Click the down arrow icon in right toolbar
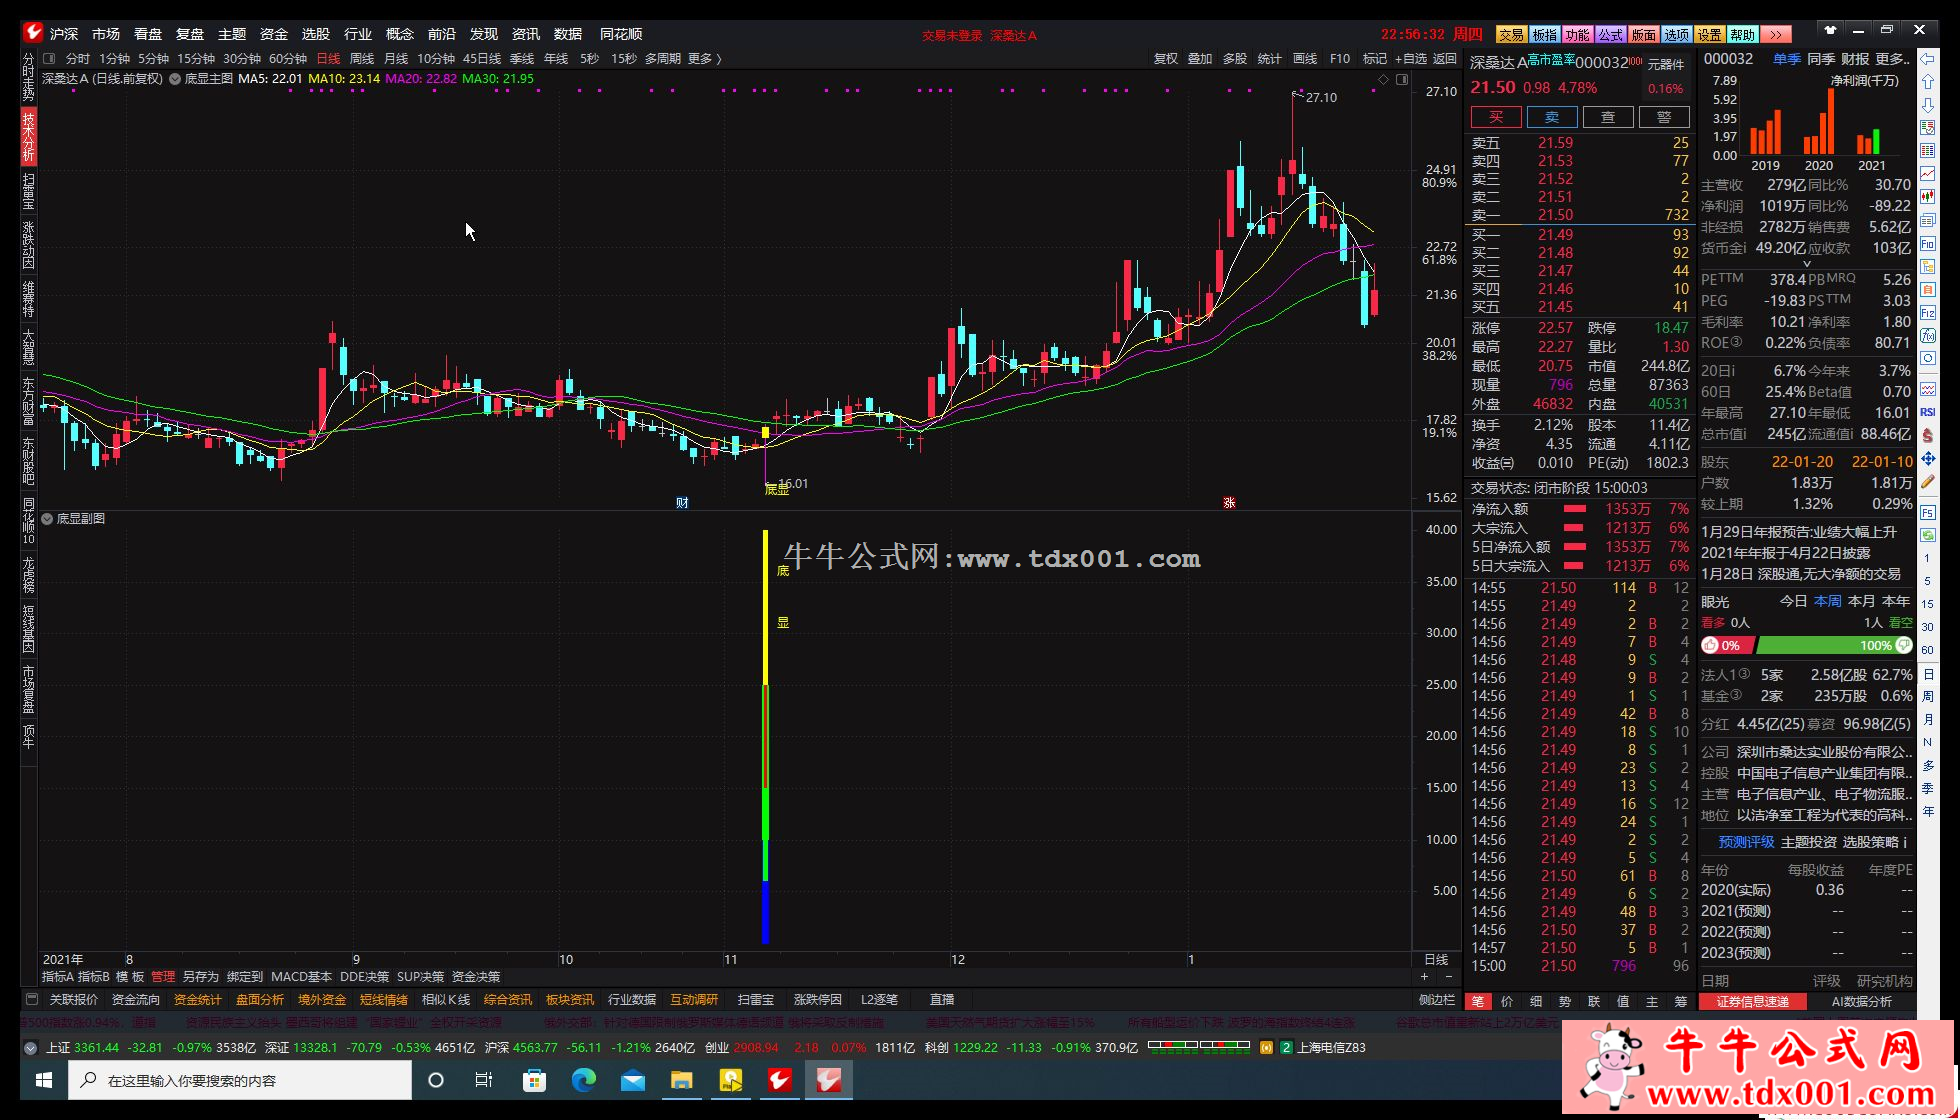Viewport: 1960px width, 1120px height. click(1928, 104)
